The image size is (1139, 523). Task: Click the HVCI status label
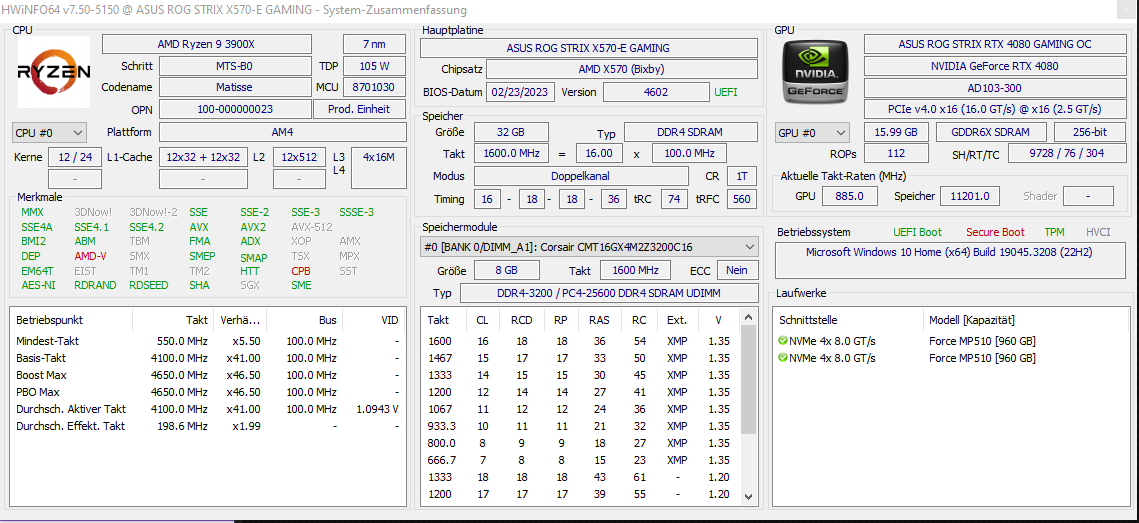click(1098, 232)
